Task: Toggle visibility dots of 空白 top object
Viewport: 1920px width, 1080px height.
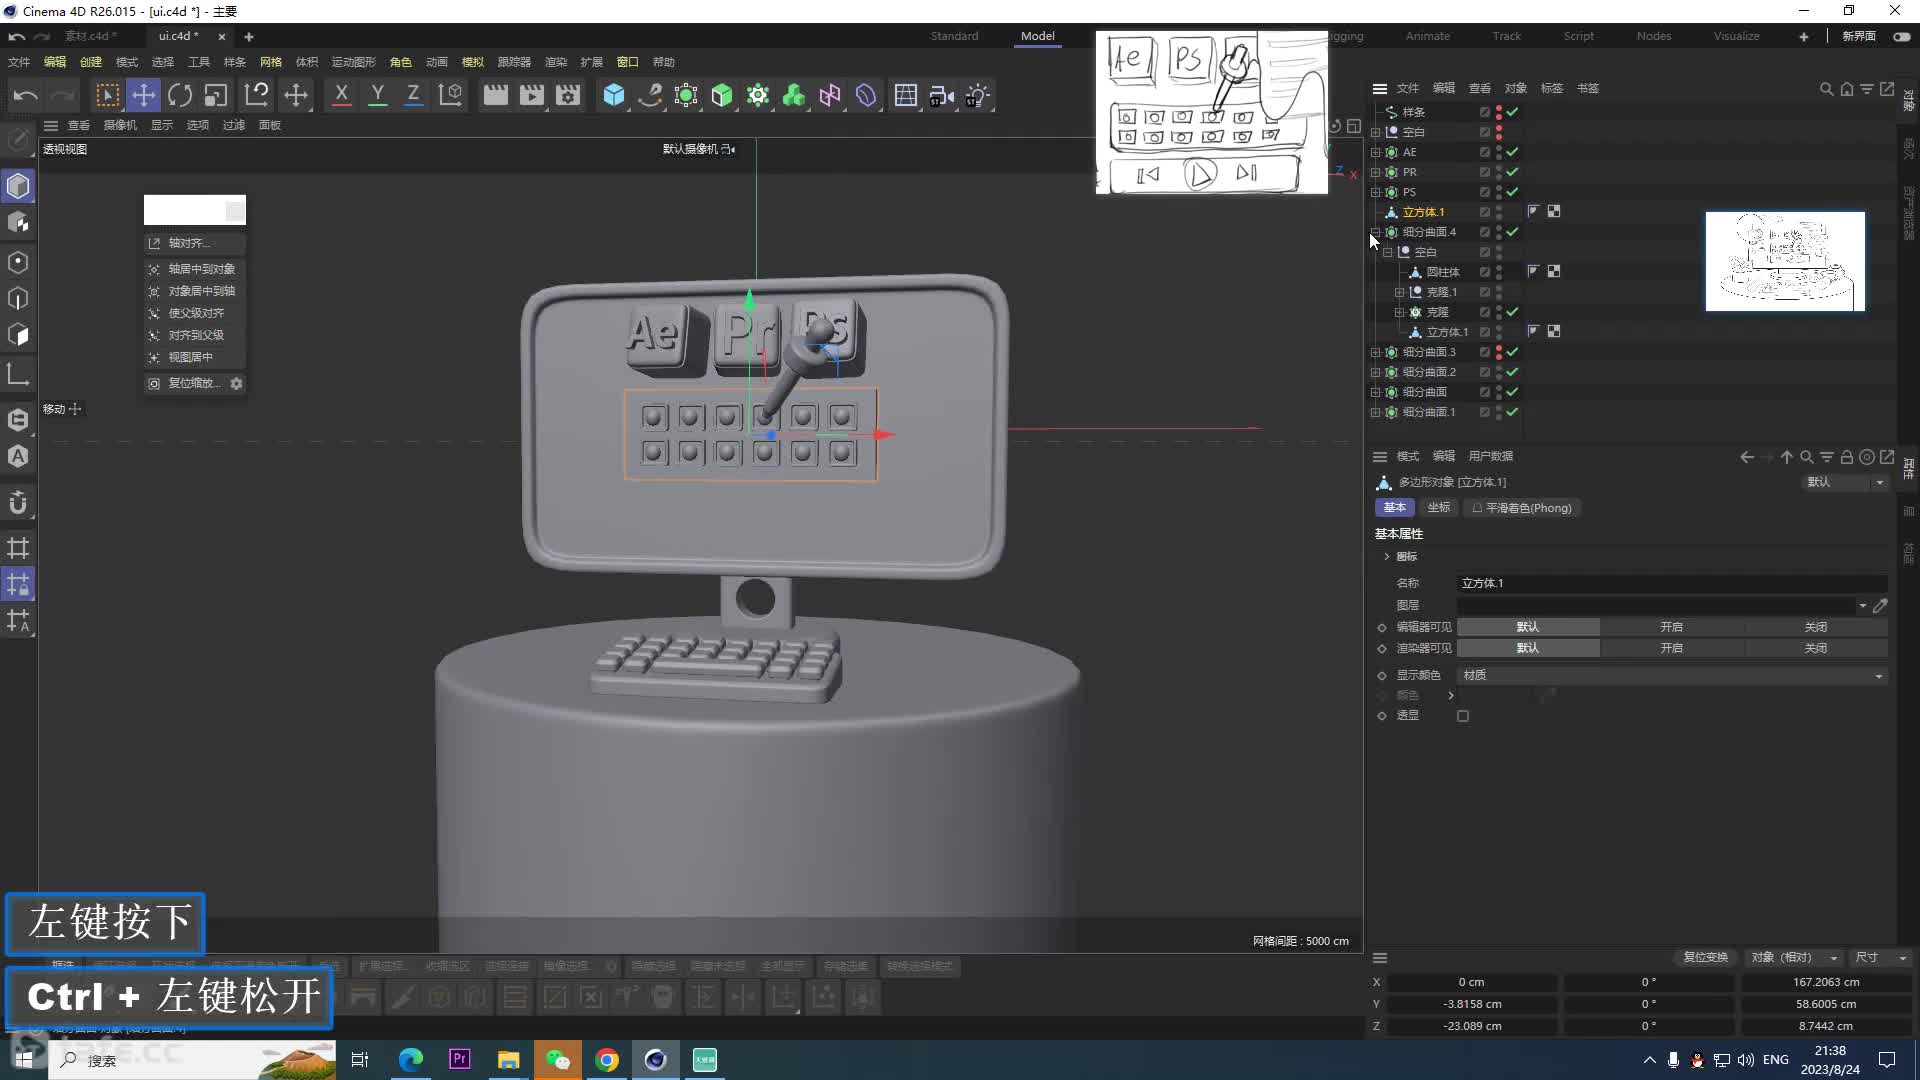Action: (1498, 132)
